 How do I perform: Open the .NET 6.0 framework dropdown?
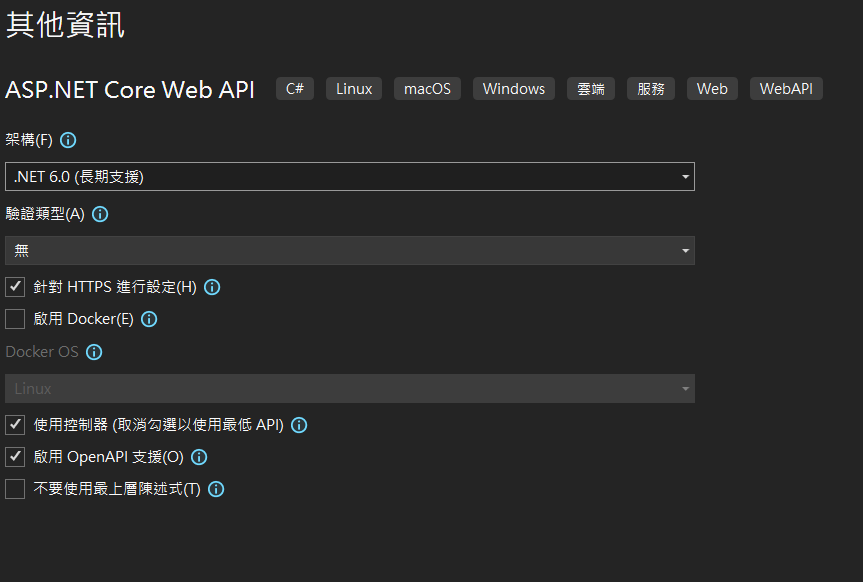click(x=350, y=177)
